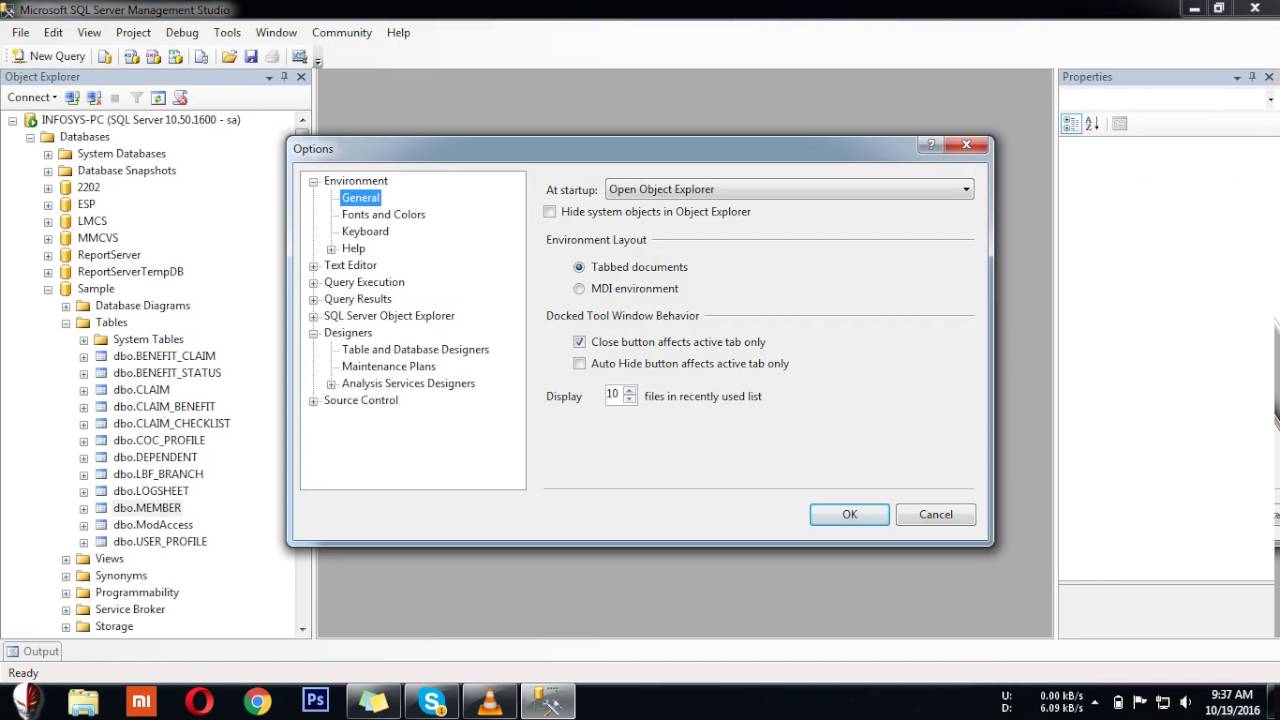The image size is (1280, 720).
Task: Click the Analysis Services XMLA Query icon
Action: 177,56
